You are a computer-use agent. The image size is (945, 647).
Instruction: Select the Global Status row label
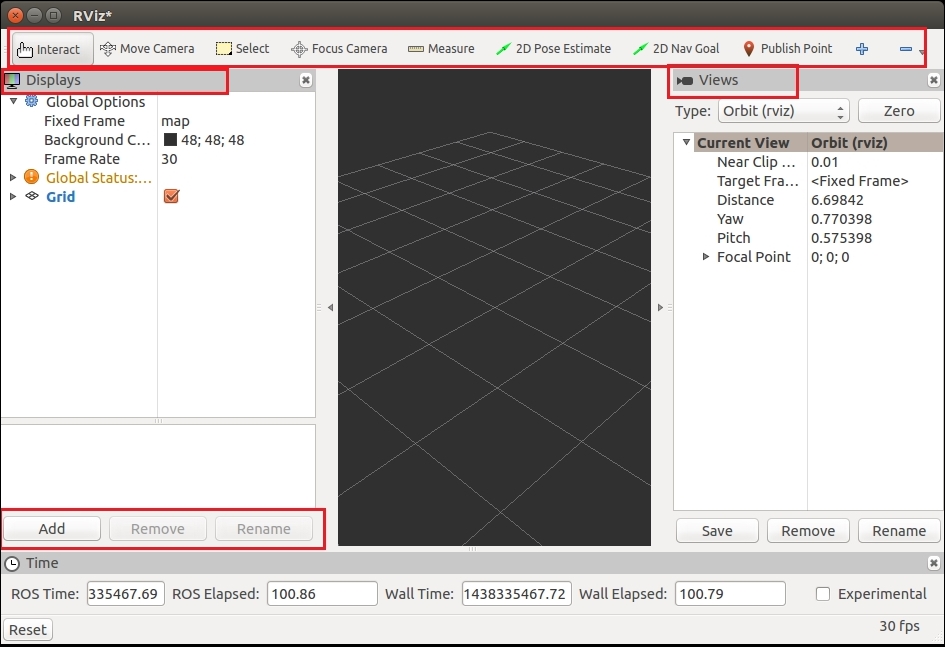coord(99,178)
